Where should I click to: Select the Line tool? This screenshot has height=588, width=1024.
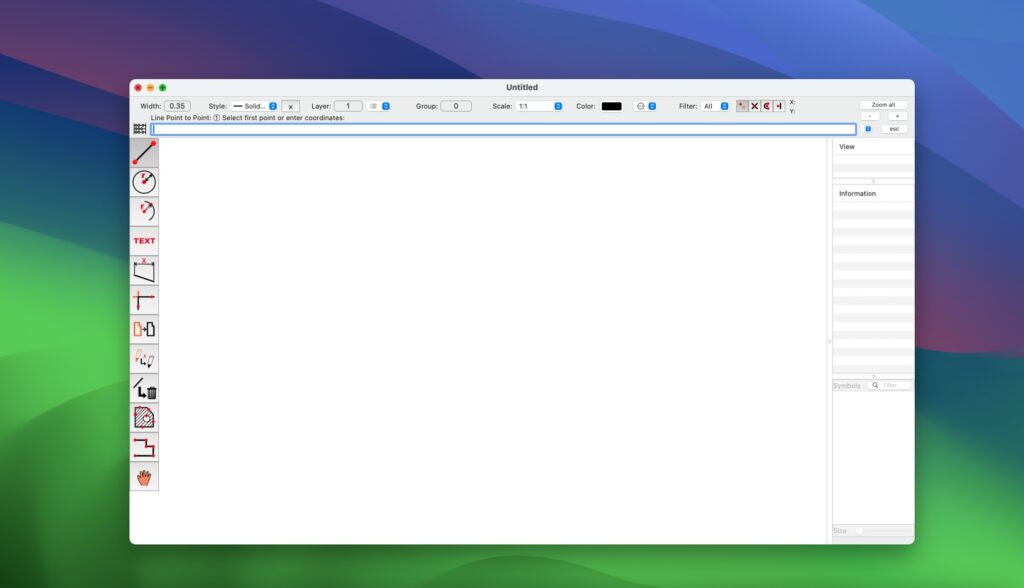point(144,152)
